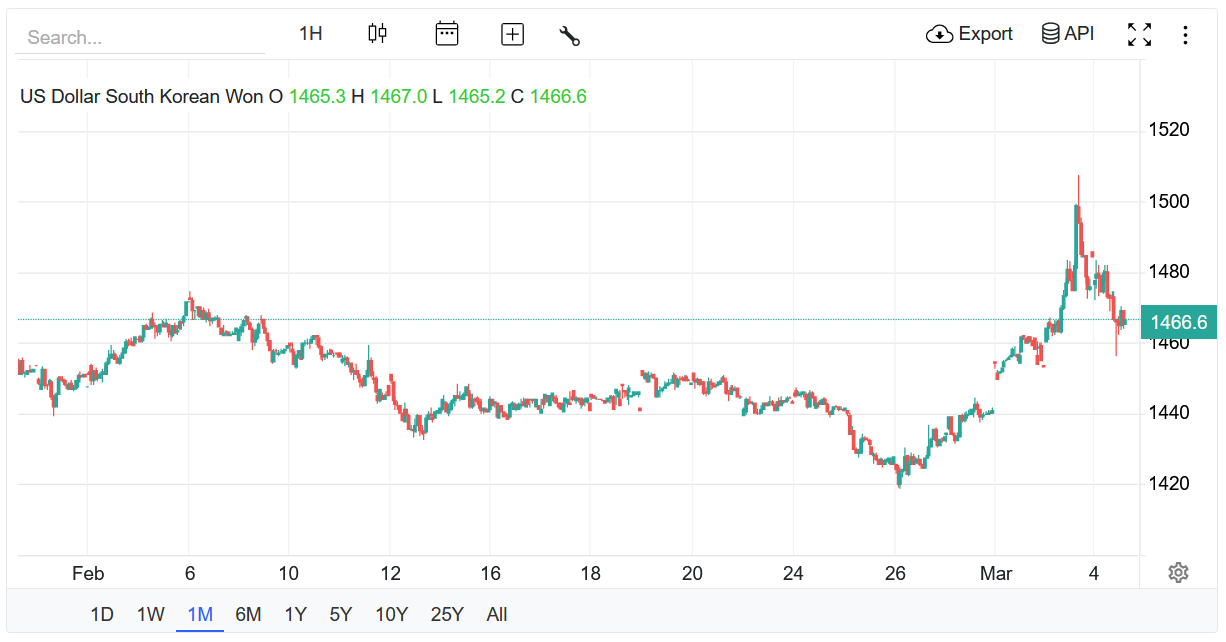Viewport: 1226px width, 642px height.
Task: Open the calendar date range picker
Action: pos(446,34)
